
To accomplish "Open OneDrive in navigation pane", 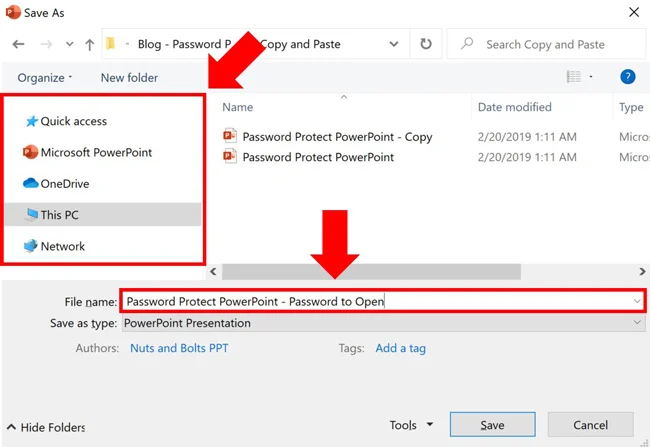I will click(65, 184).
